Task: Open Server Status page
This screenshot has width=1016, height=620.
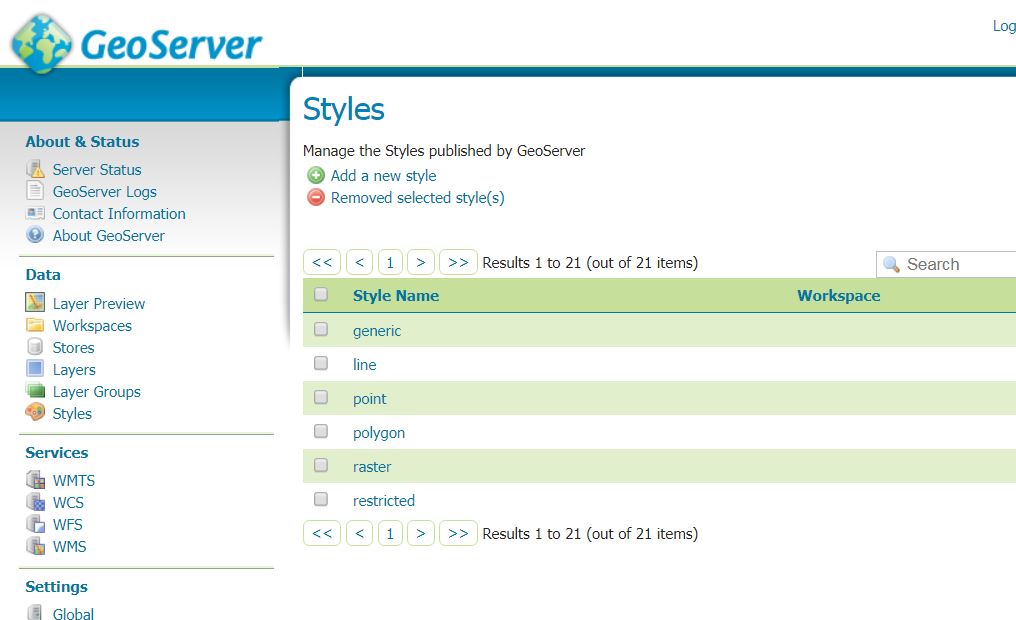Action: point(97,170)
